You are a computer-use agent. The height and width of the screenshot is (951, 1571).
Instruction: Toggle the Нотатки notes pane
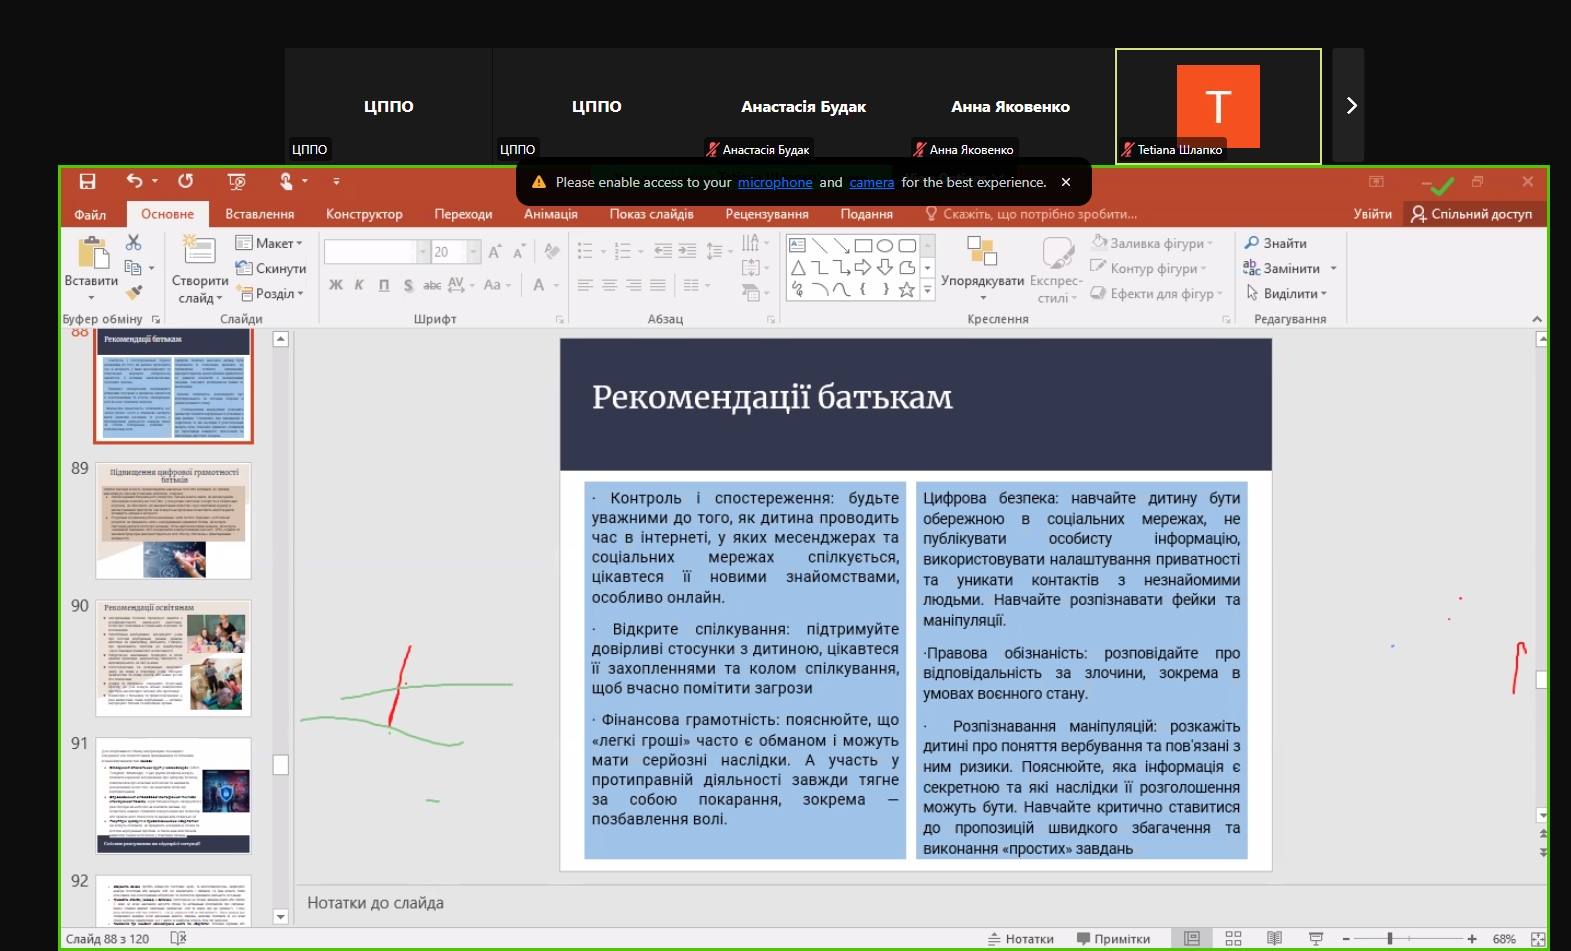point(1021,939)
